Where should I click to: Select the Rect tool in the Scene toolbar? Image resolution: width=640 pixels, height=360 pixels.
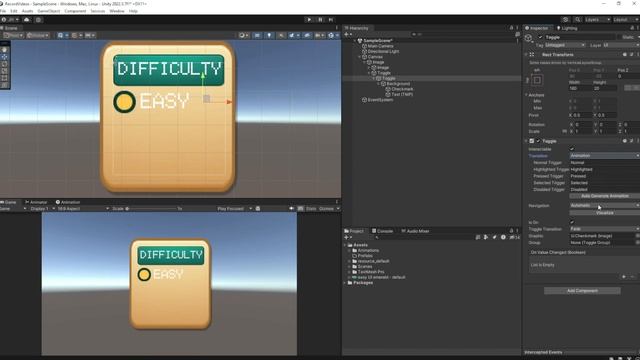click(x=4, y=78)
